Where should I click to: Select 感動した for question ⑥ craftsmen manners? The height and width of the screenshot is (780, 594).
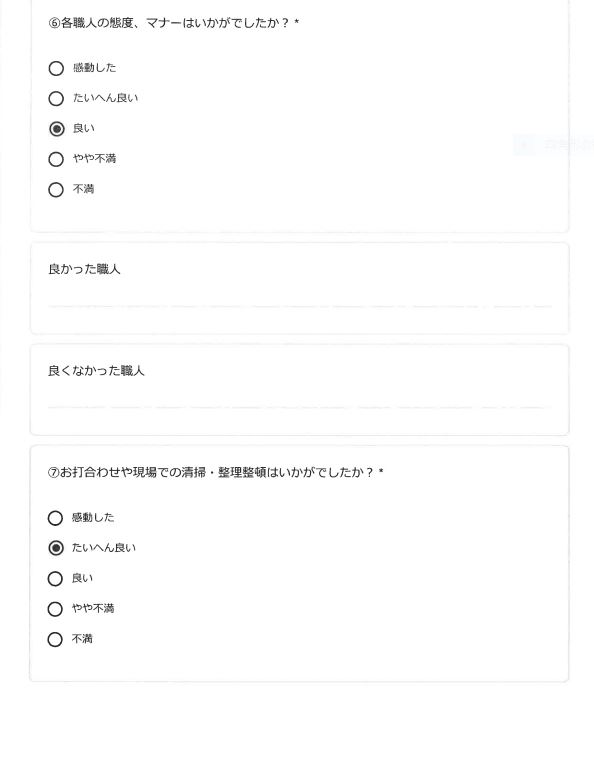pos(56,68)
